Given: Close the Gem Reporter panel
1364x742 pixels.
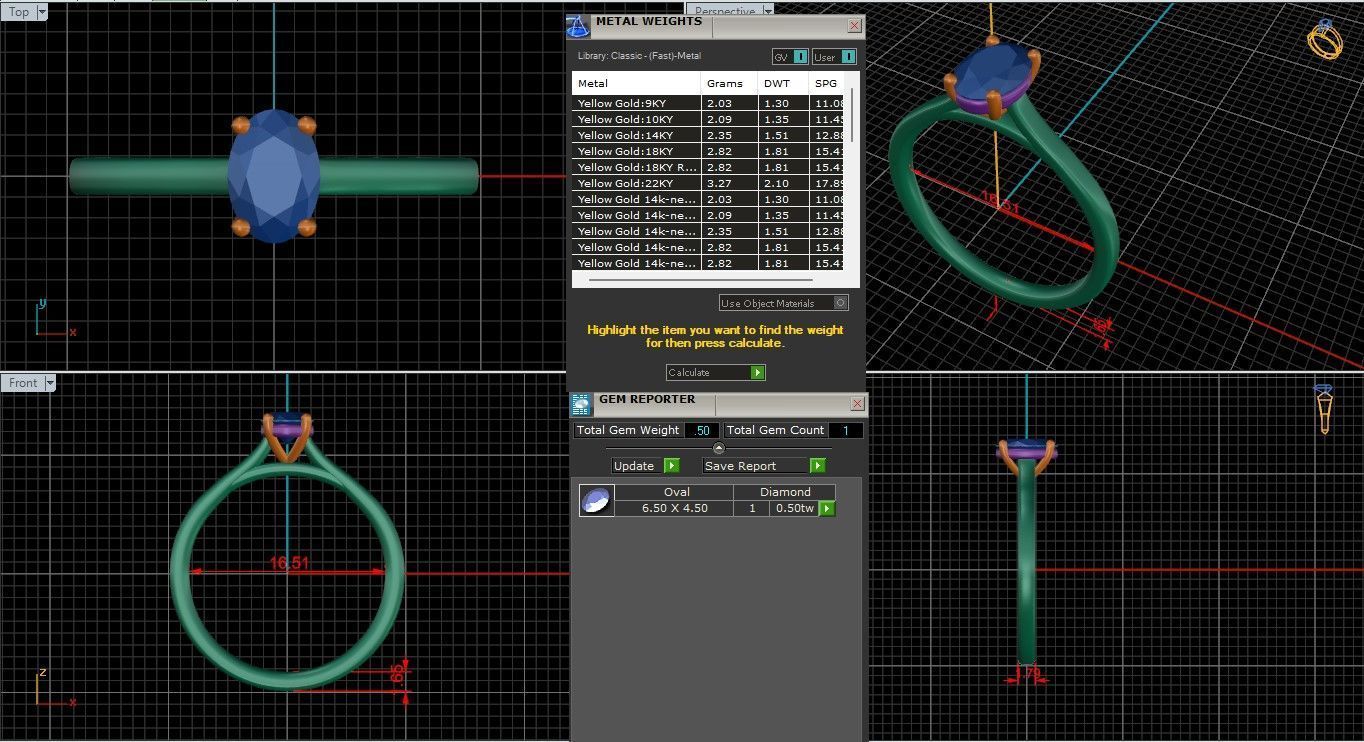Looking at the screenshot, I should click(x=857, y=404).
